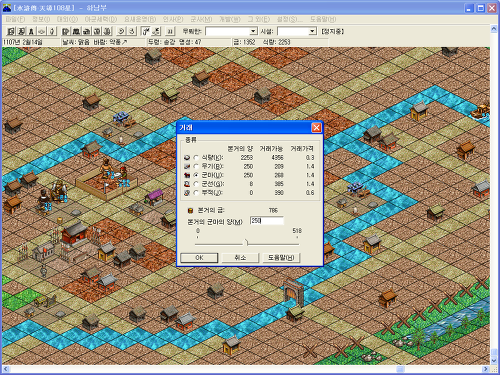Open the 그 외(E) menu
This screenshot has width=500, height=375.
[259, 19]
